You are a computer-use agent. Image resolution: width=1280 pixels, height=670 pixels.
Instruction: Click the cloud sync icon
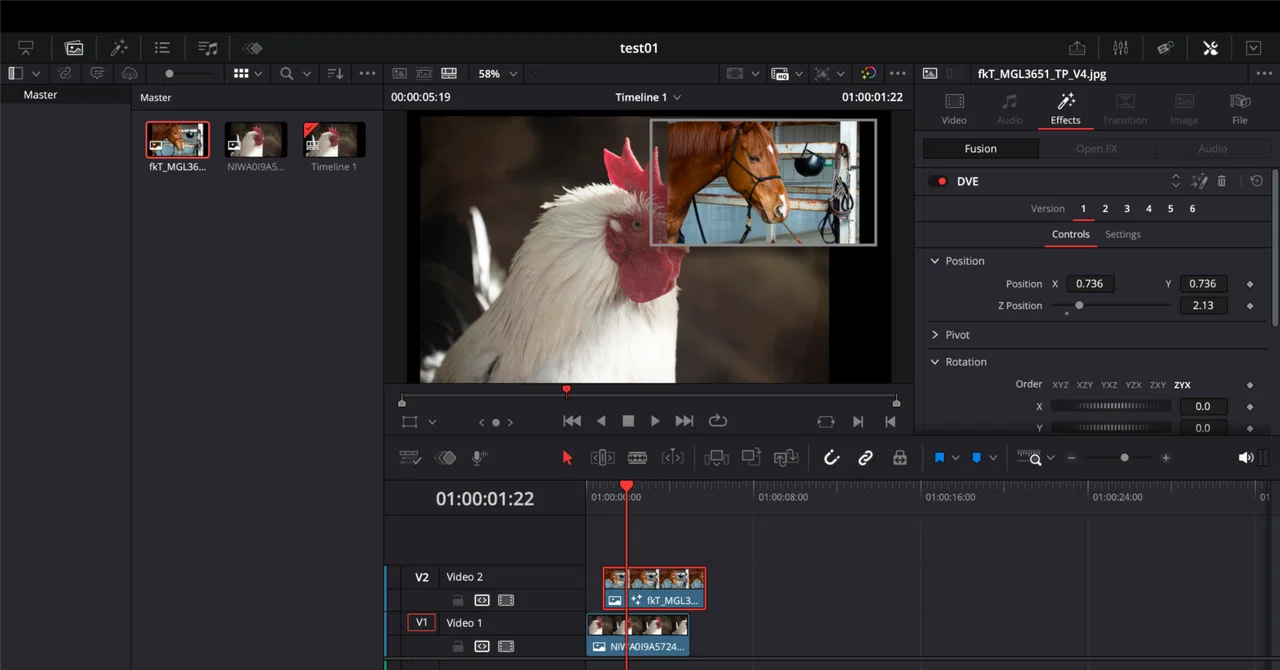[x=130, y=74]
